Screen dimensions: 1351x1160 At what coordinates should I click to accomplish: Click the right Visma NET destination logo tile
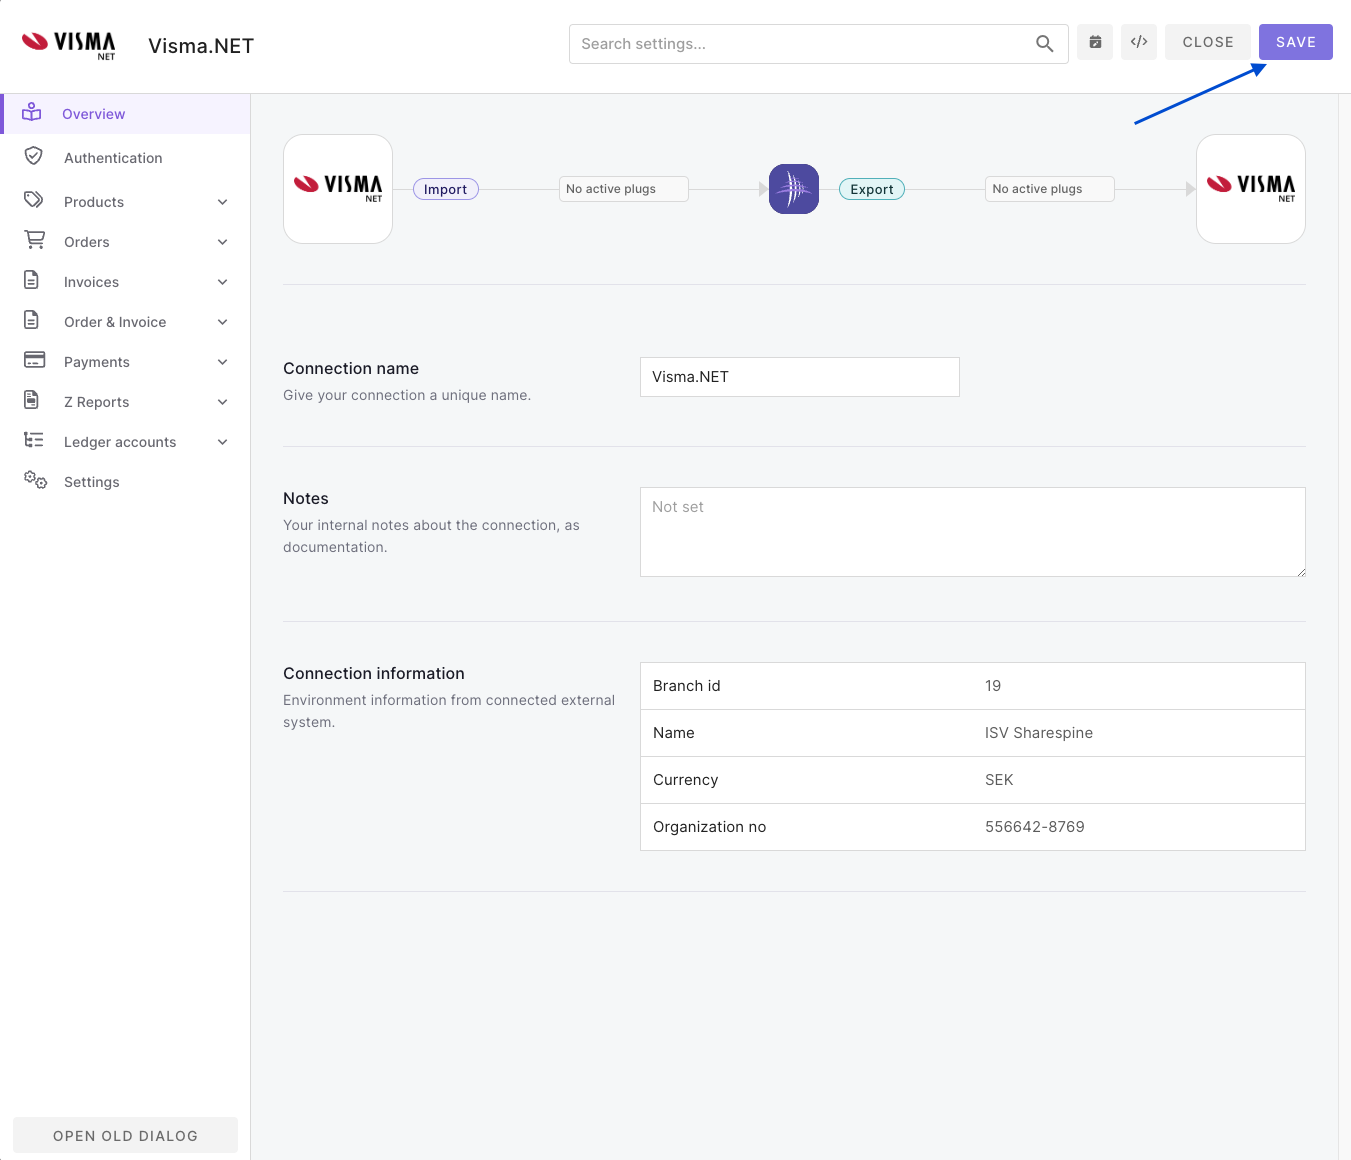click(1250, 189)
